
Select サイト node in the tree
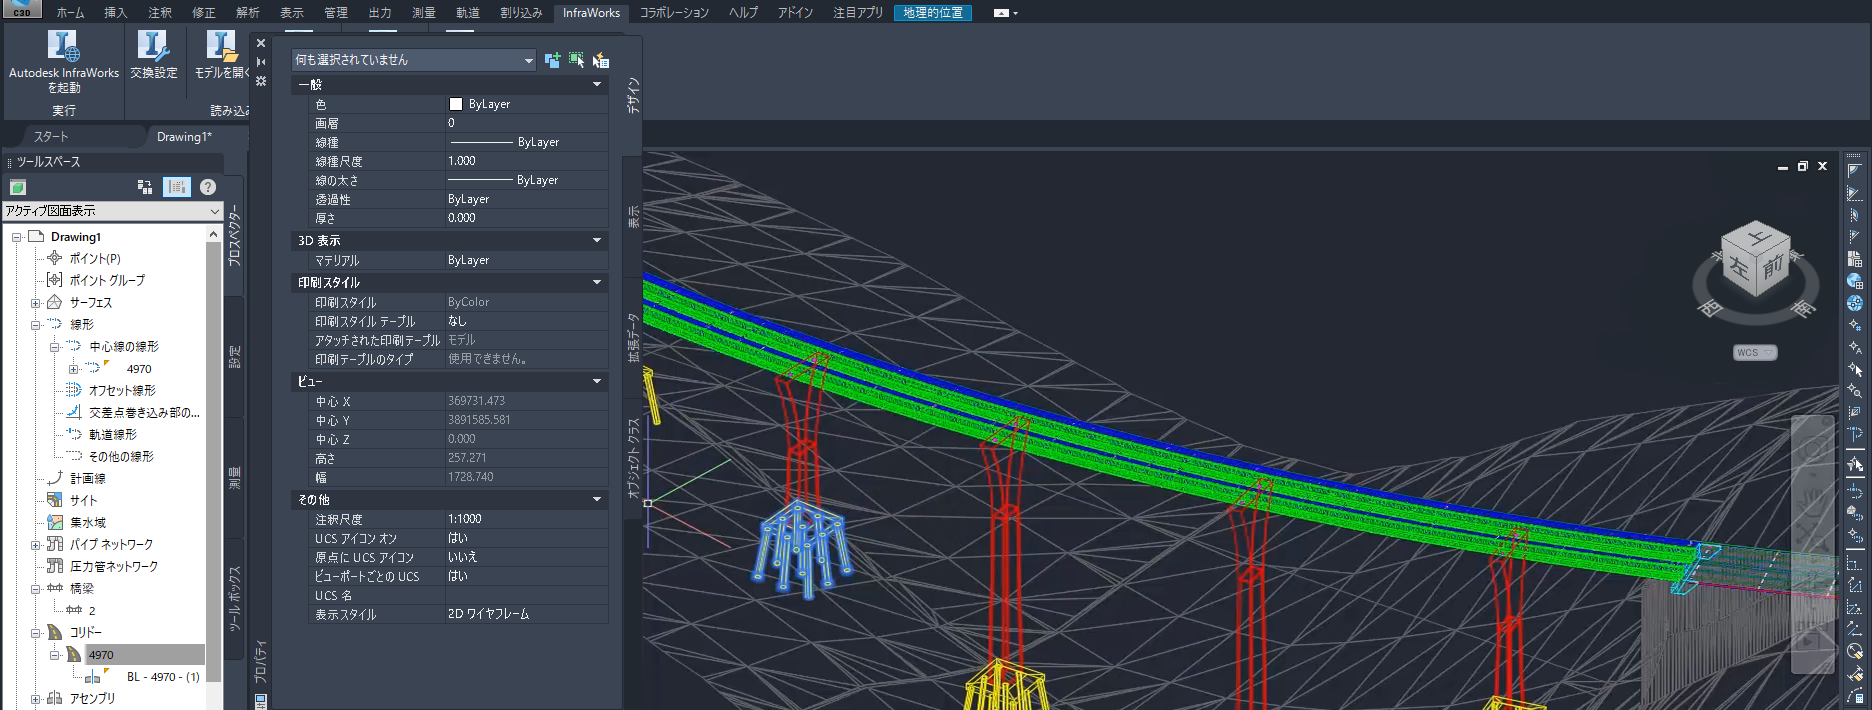(x=84, y=500)
